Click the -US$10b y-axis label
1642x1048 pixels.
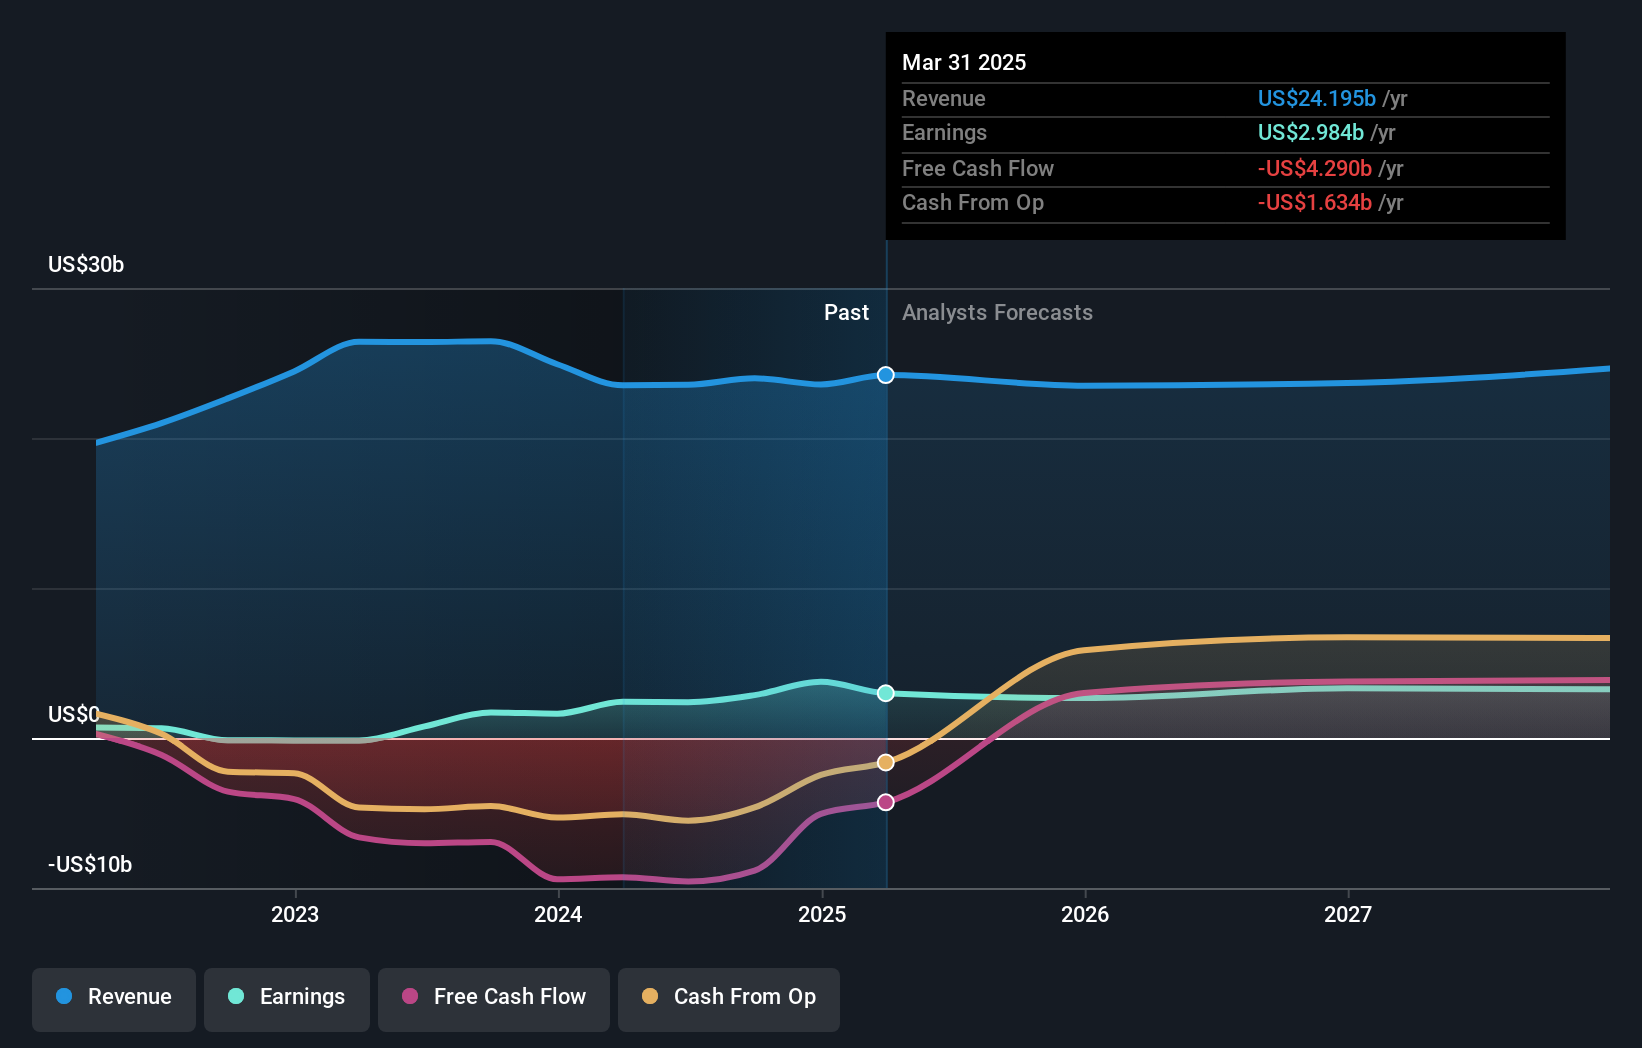pos(90,864)
